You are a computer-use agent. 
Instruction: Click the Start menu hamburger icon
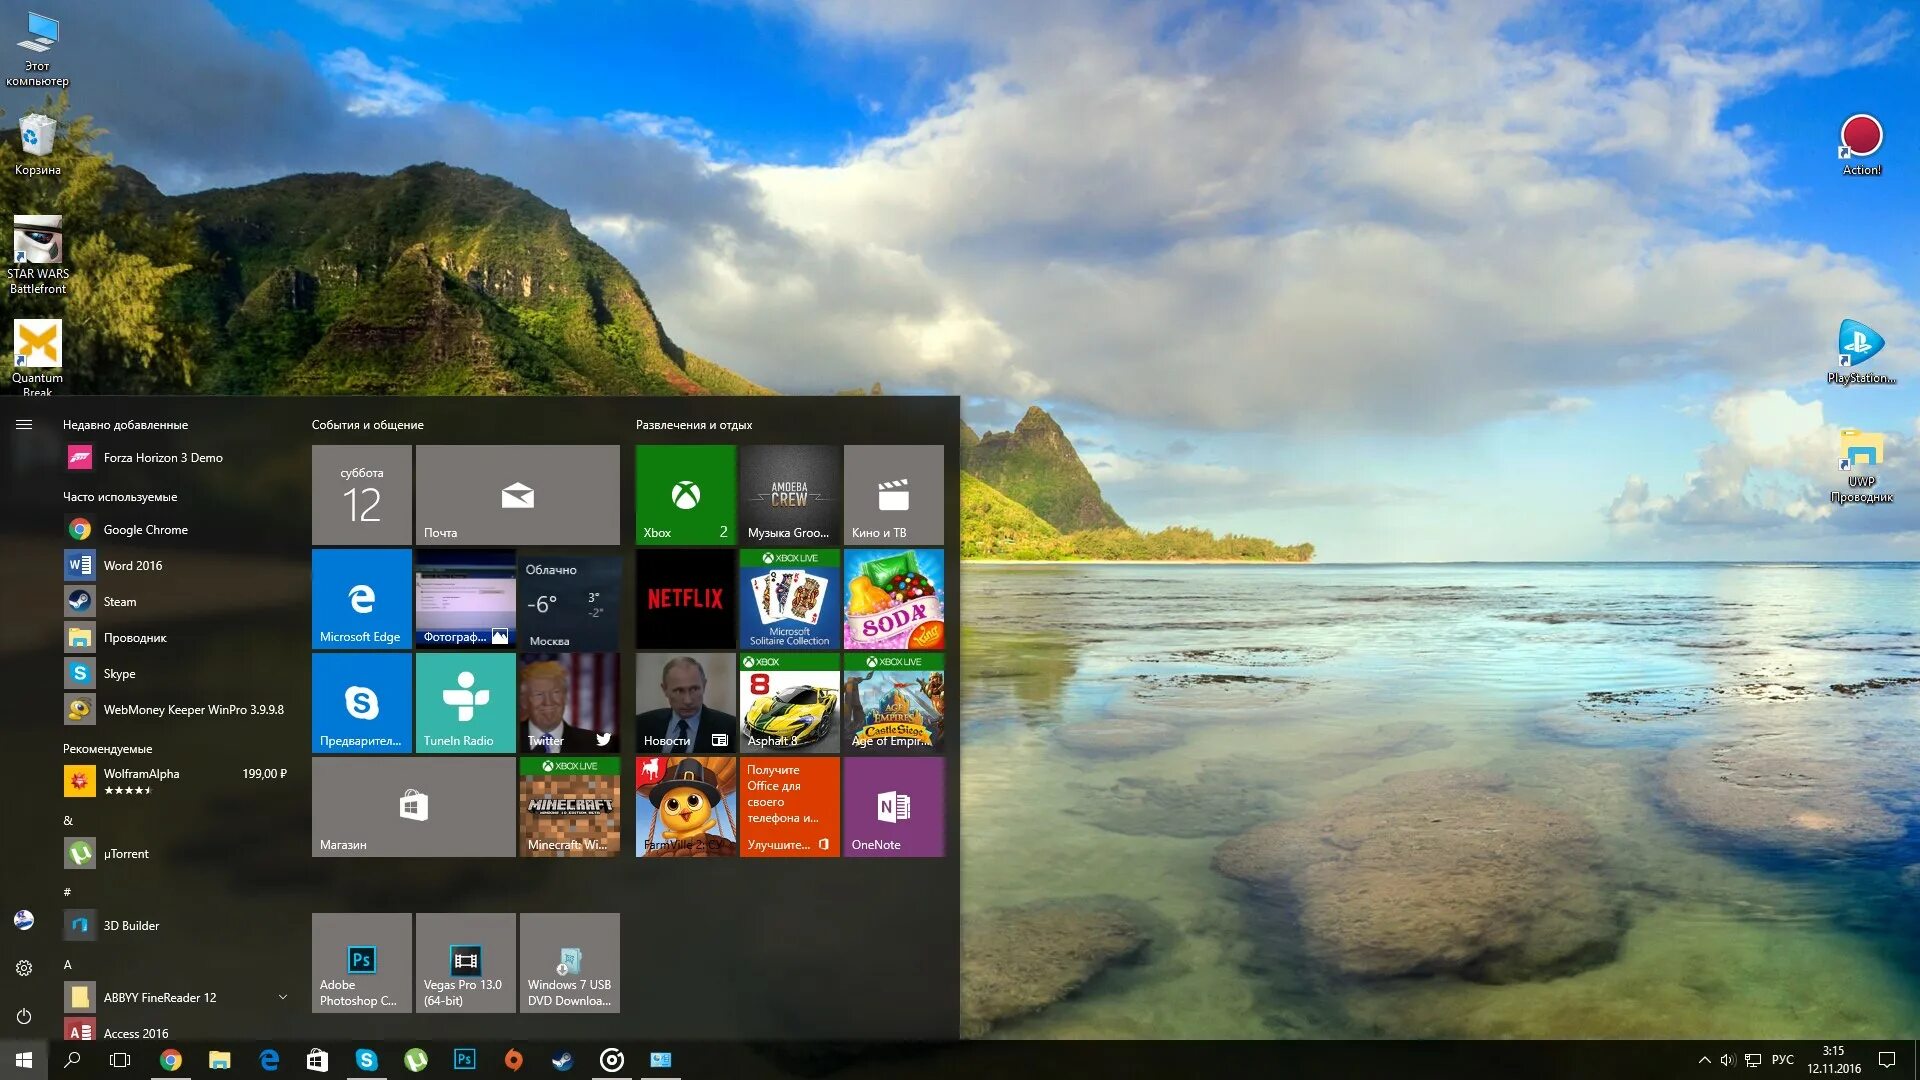22,423
